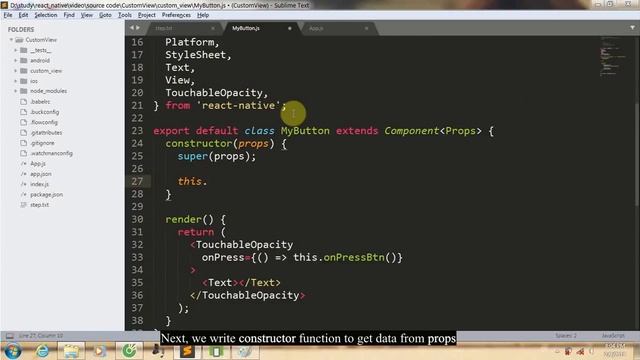Click the previous tab arrow
640x360 pixels.
(132, 28)
